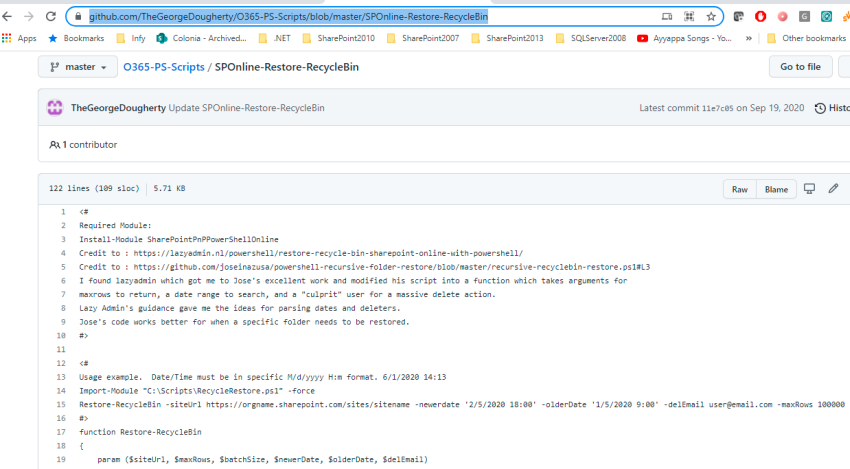Click the Go to file button
This screenshot has height=469, width=850.
[x=800, y=67]
